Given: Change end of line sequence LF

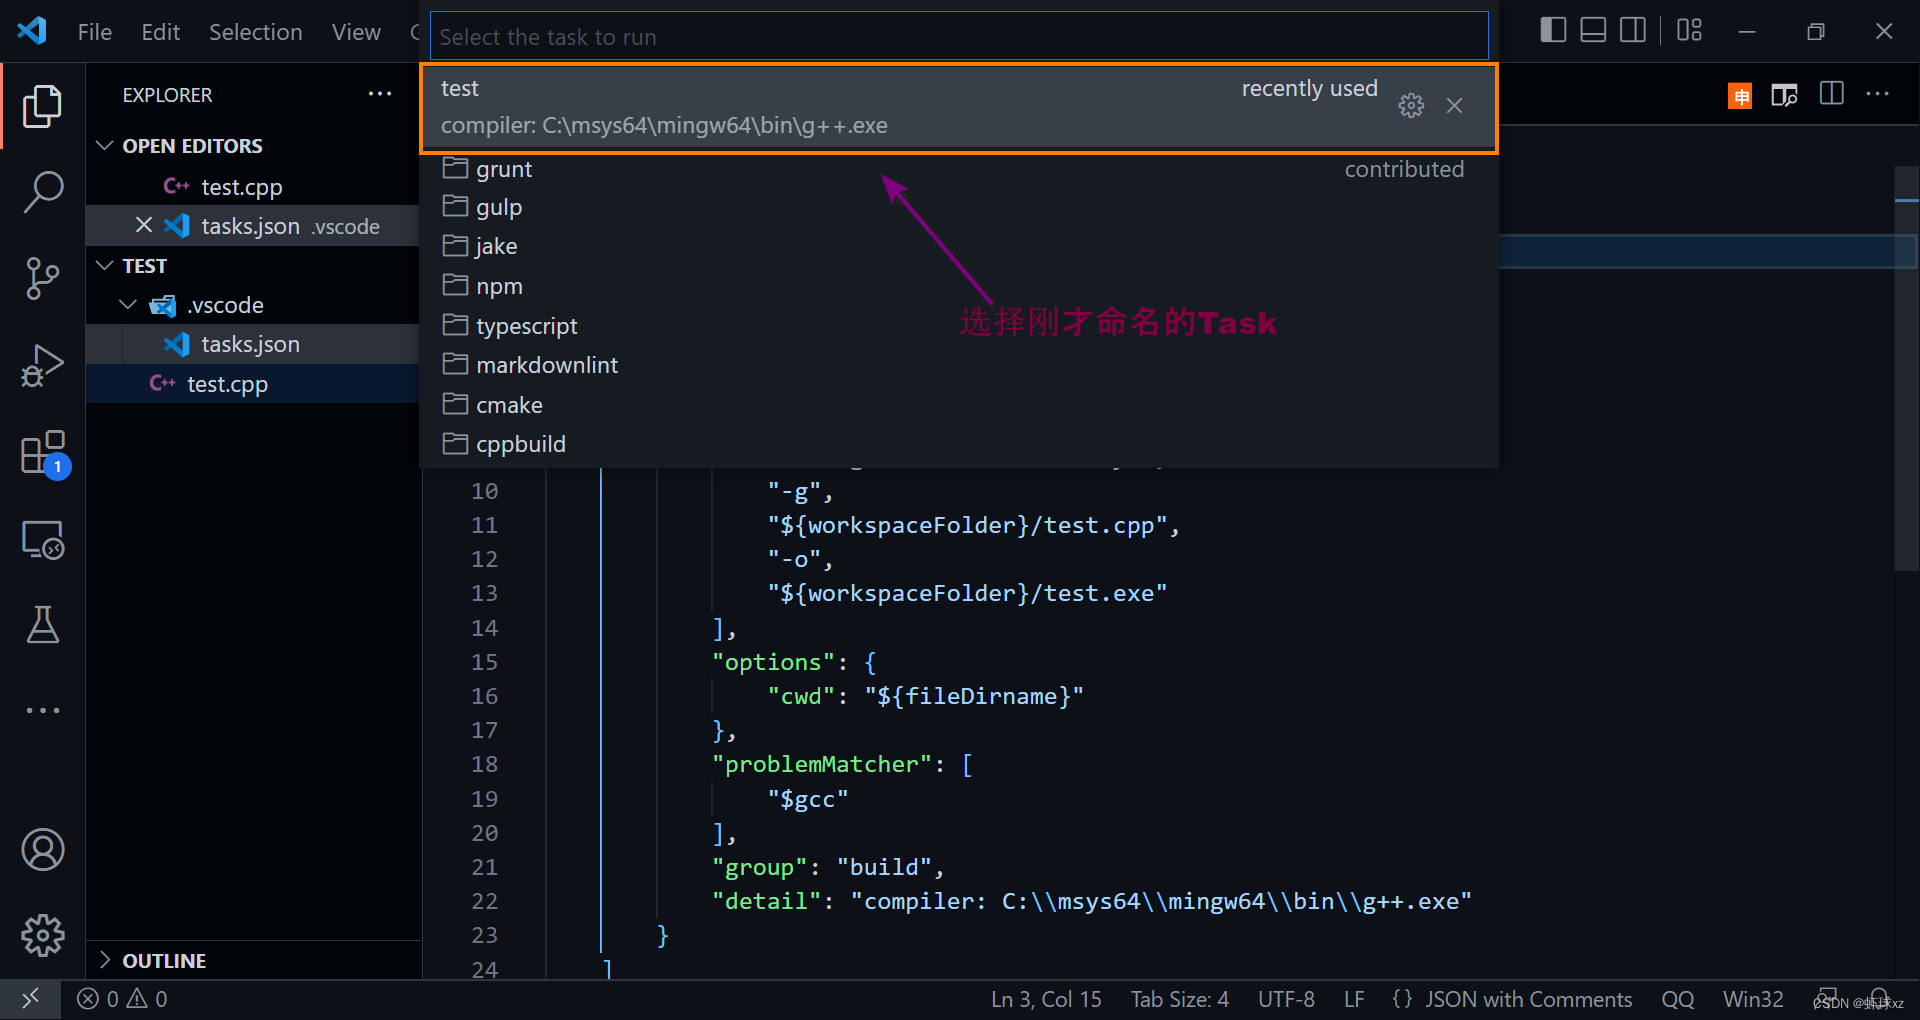Looking at the screenshot, I should pos(1354,999).
